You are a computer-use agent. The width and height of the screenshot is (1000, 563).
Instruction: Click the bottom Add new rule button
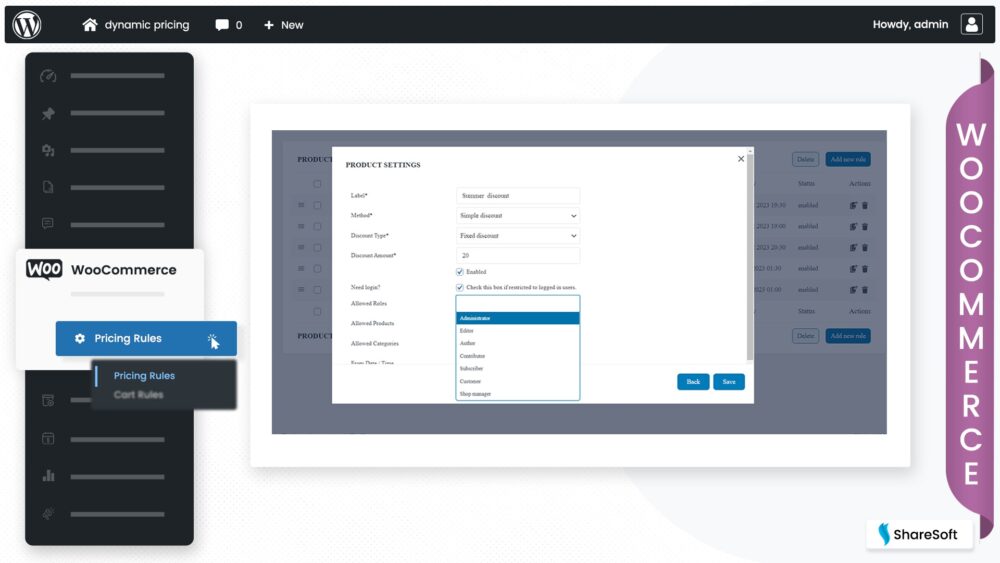coord(848,336)
